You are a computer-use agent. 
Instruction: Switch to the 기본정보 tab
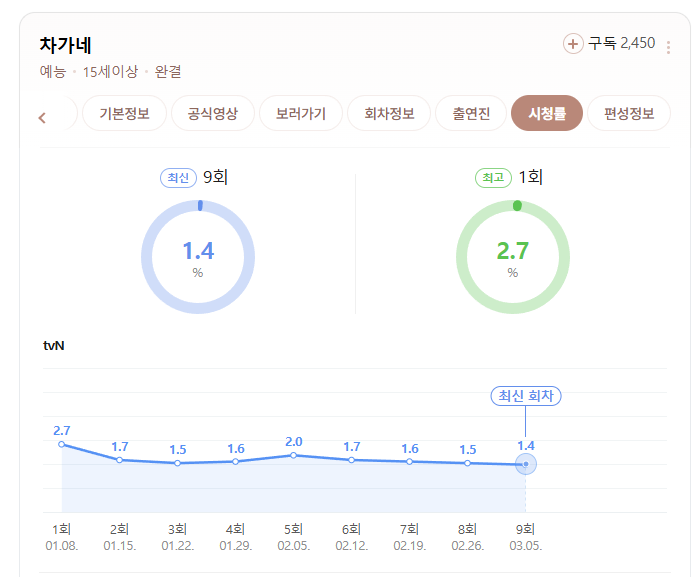[124, 113]
